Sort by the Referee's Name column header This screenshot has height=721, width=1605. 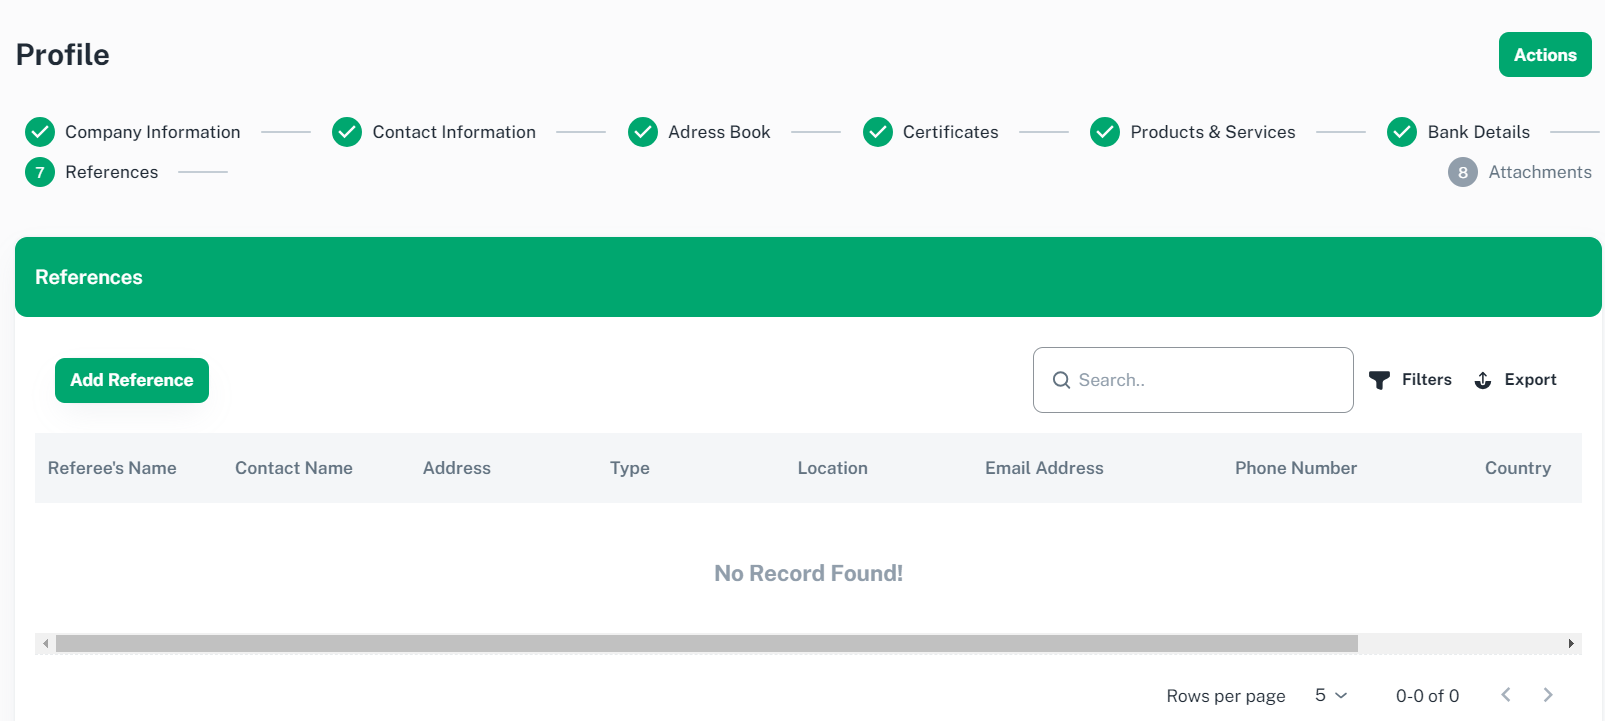pos(112,468)
